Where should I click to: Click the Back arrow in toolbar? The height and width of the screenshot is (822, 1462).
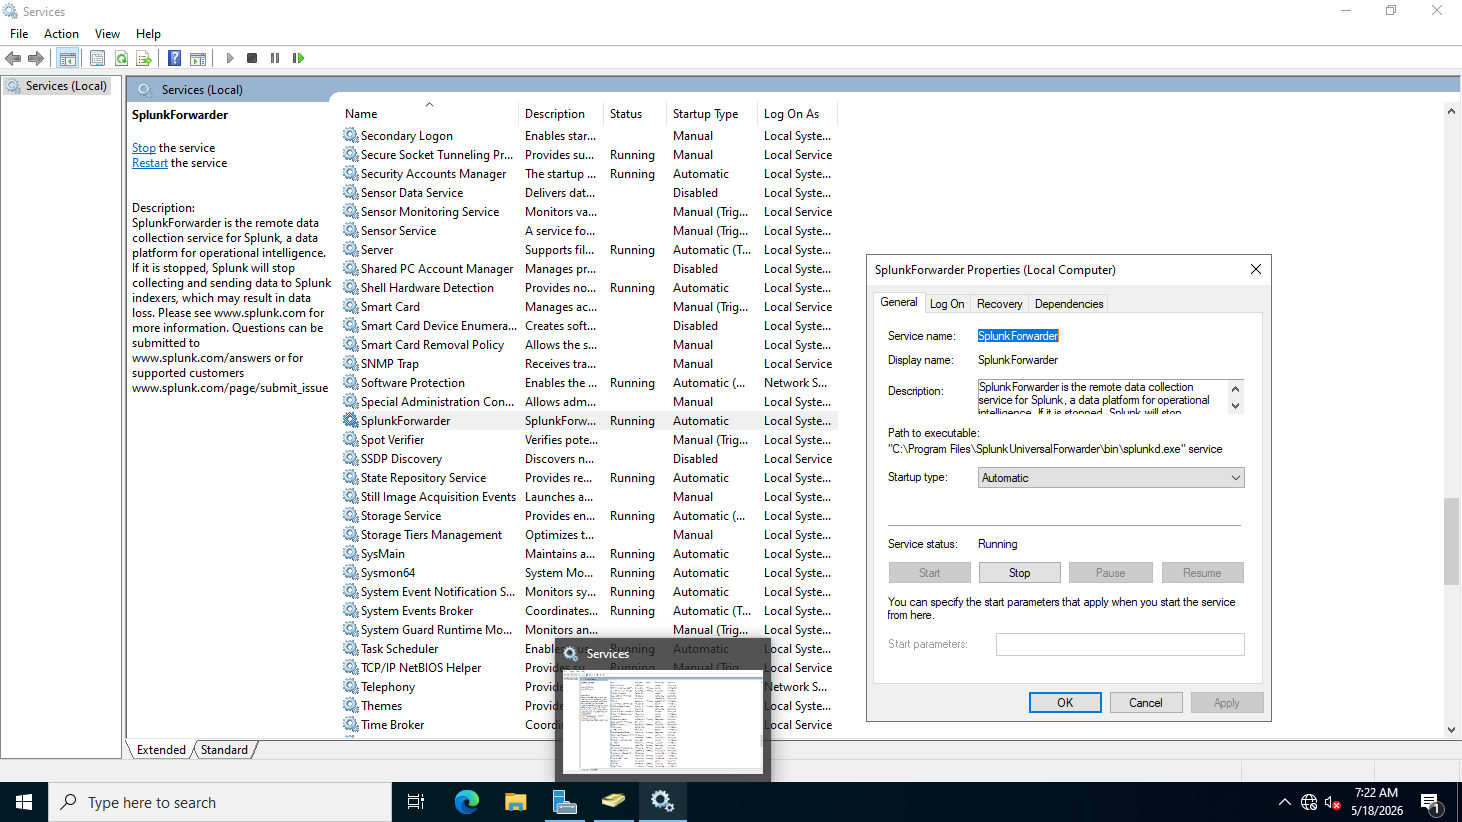pos(13,58)
